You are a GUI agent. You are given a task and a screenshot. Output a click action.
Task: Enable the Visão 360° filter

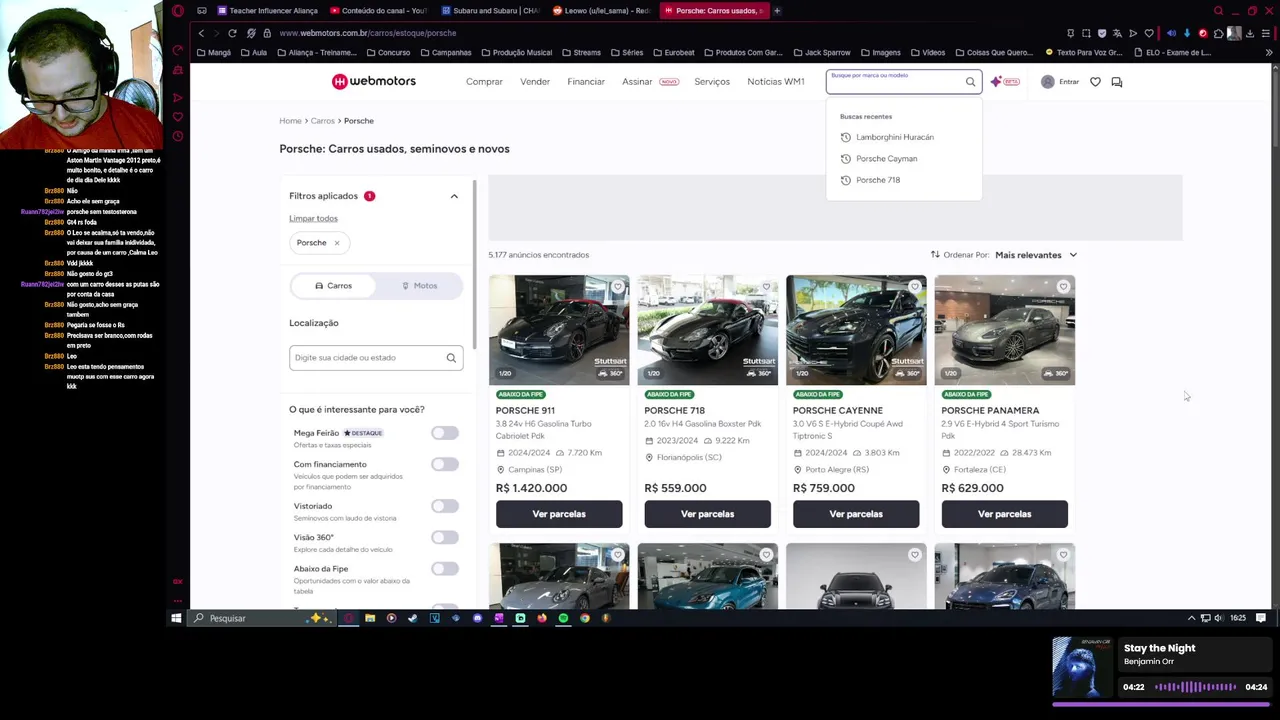pyautogui.click(x=445, y=537)
